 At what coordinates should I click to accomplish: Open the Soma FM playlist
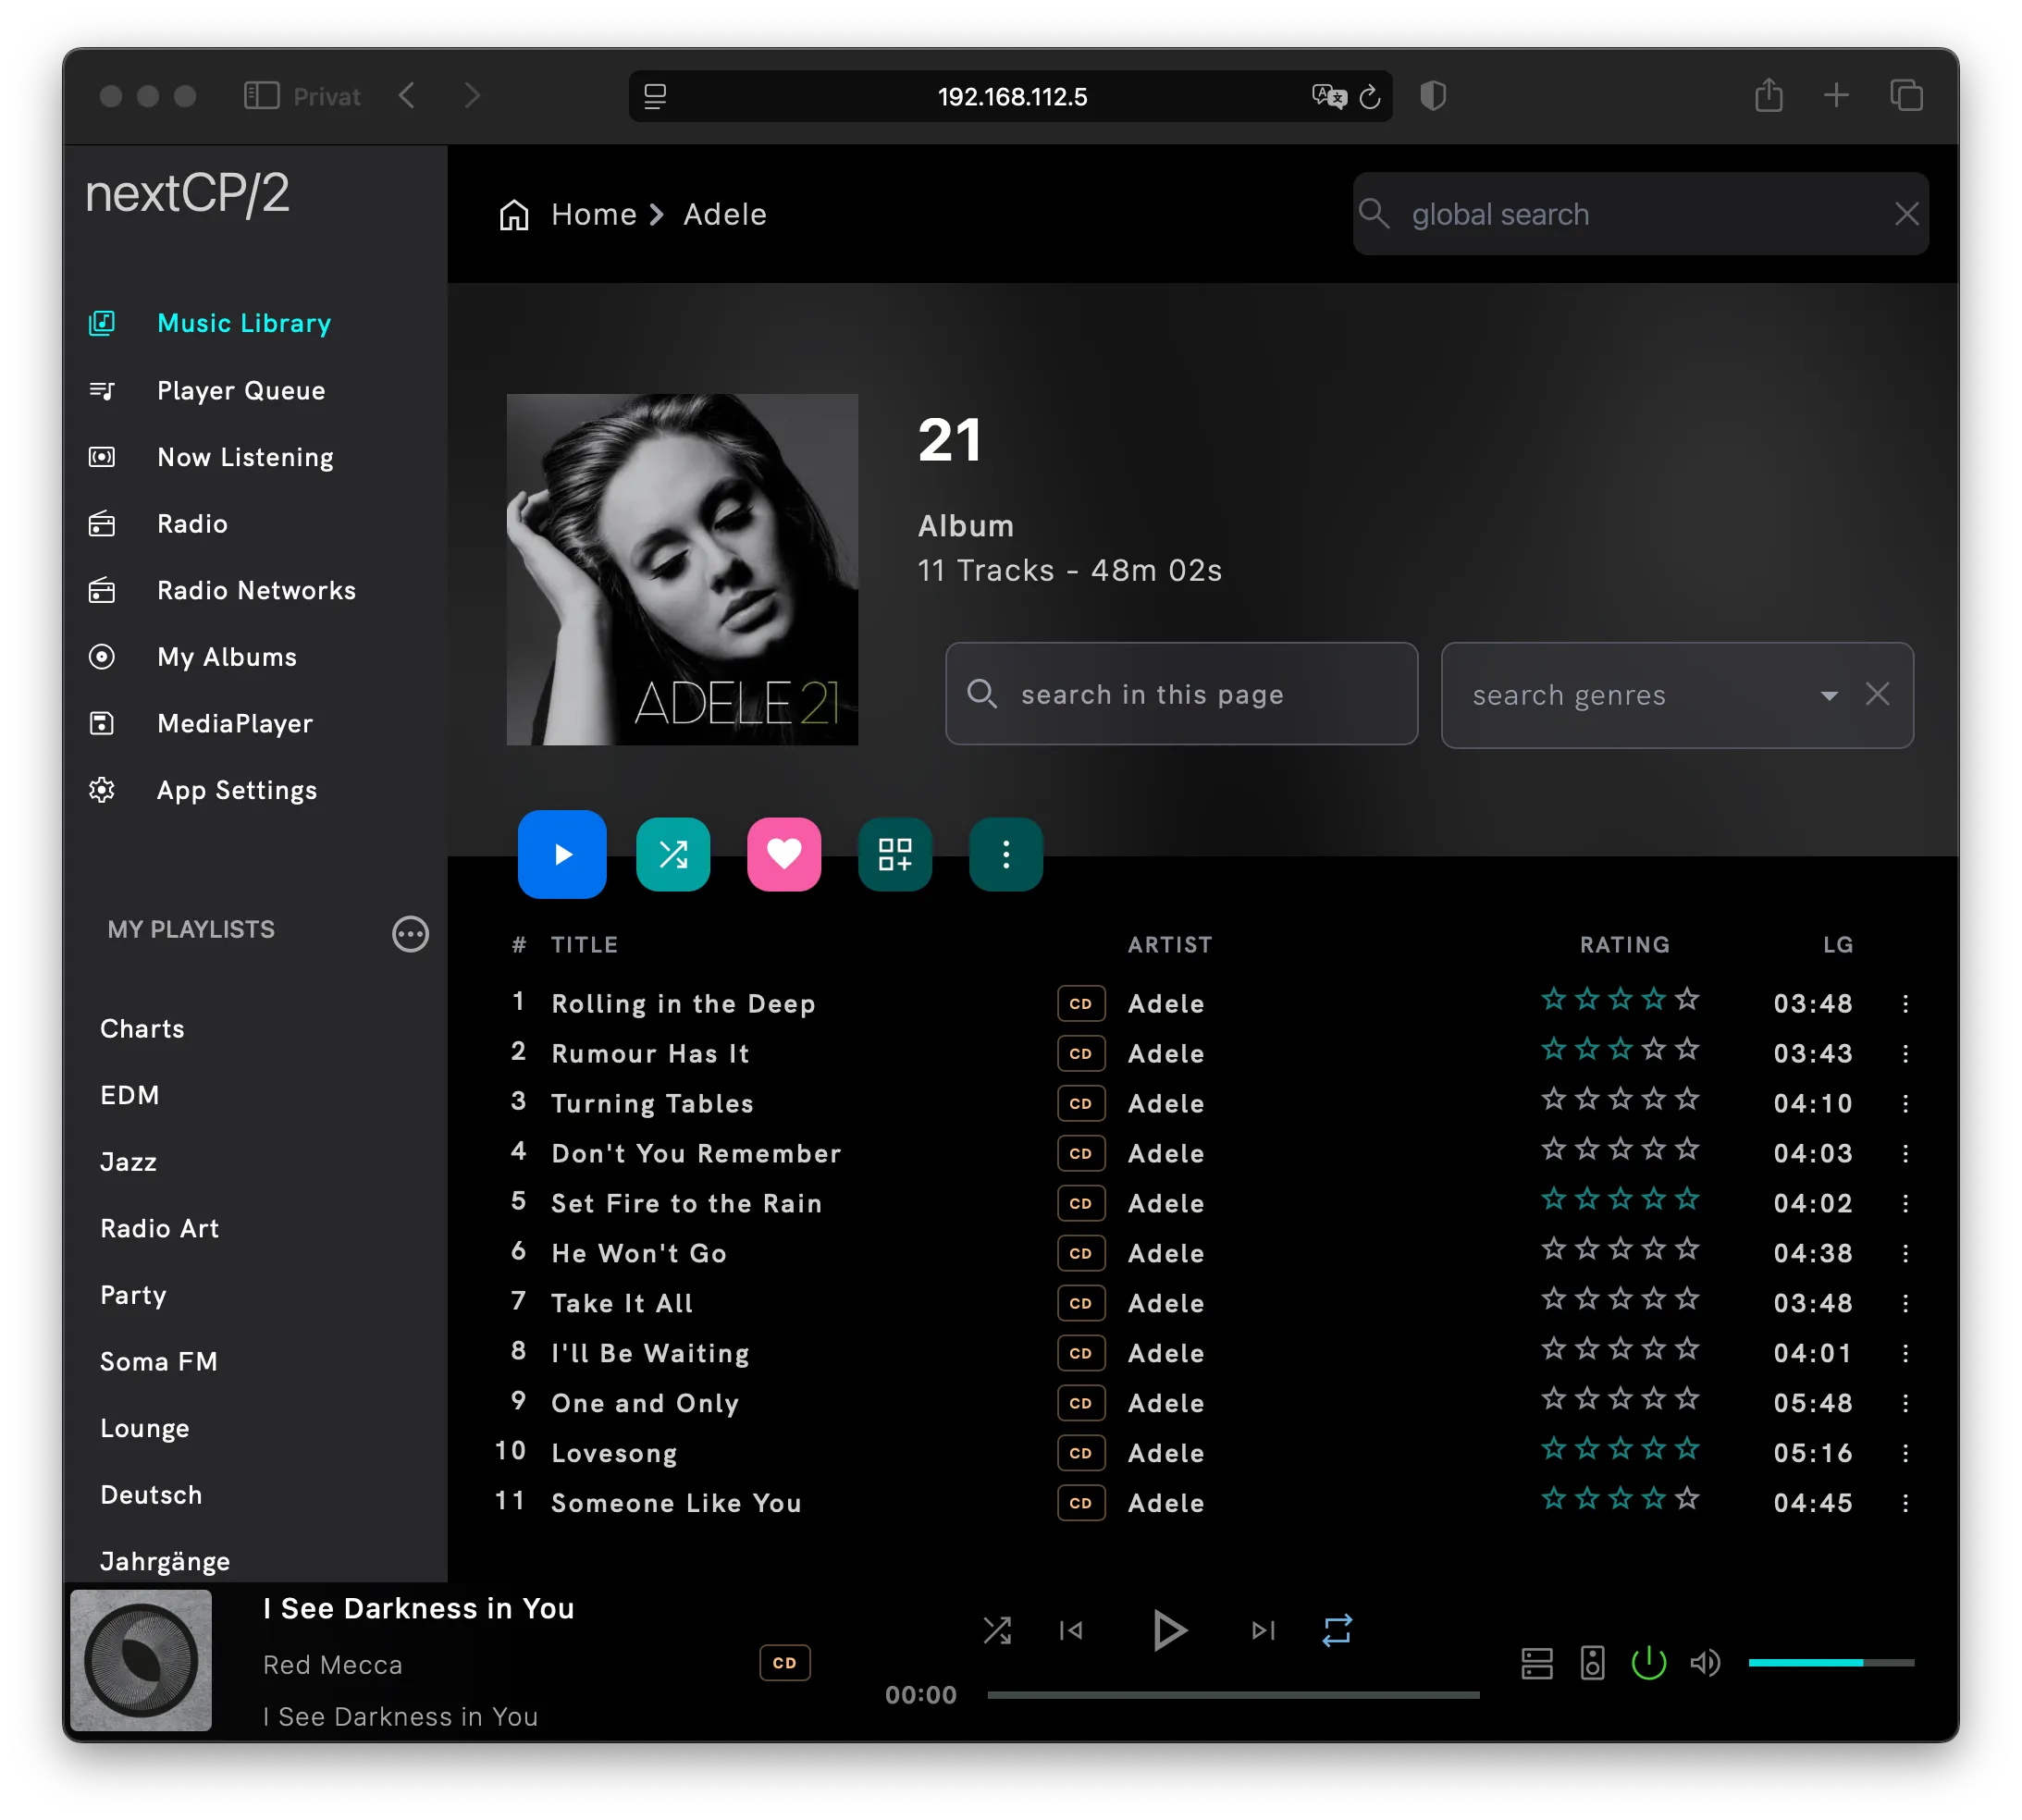(159, 1361)
